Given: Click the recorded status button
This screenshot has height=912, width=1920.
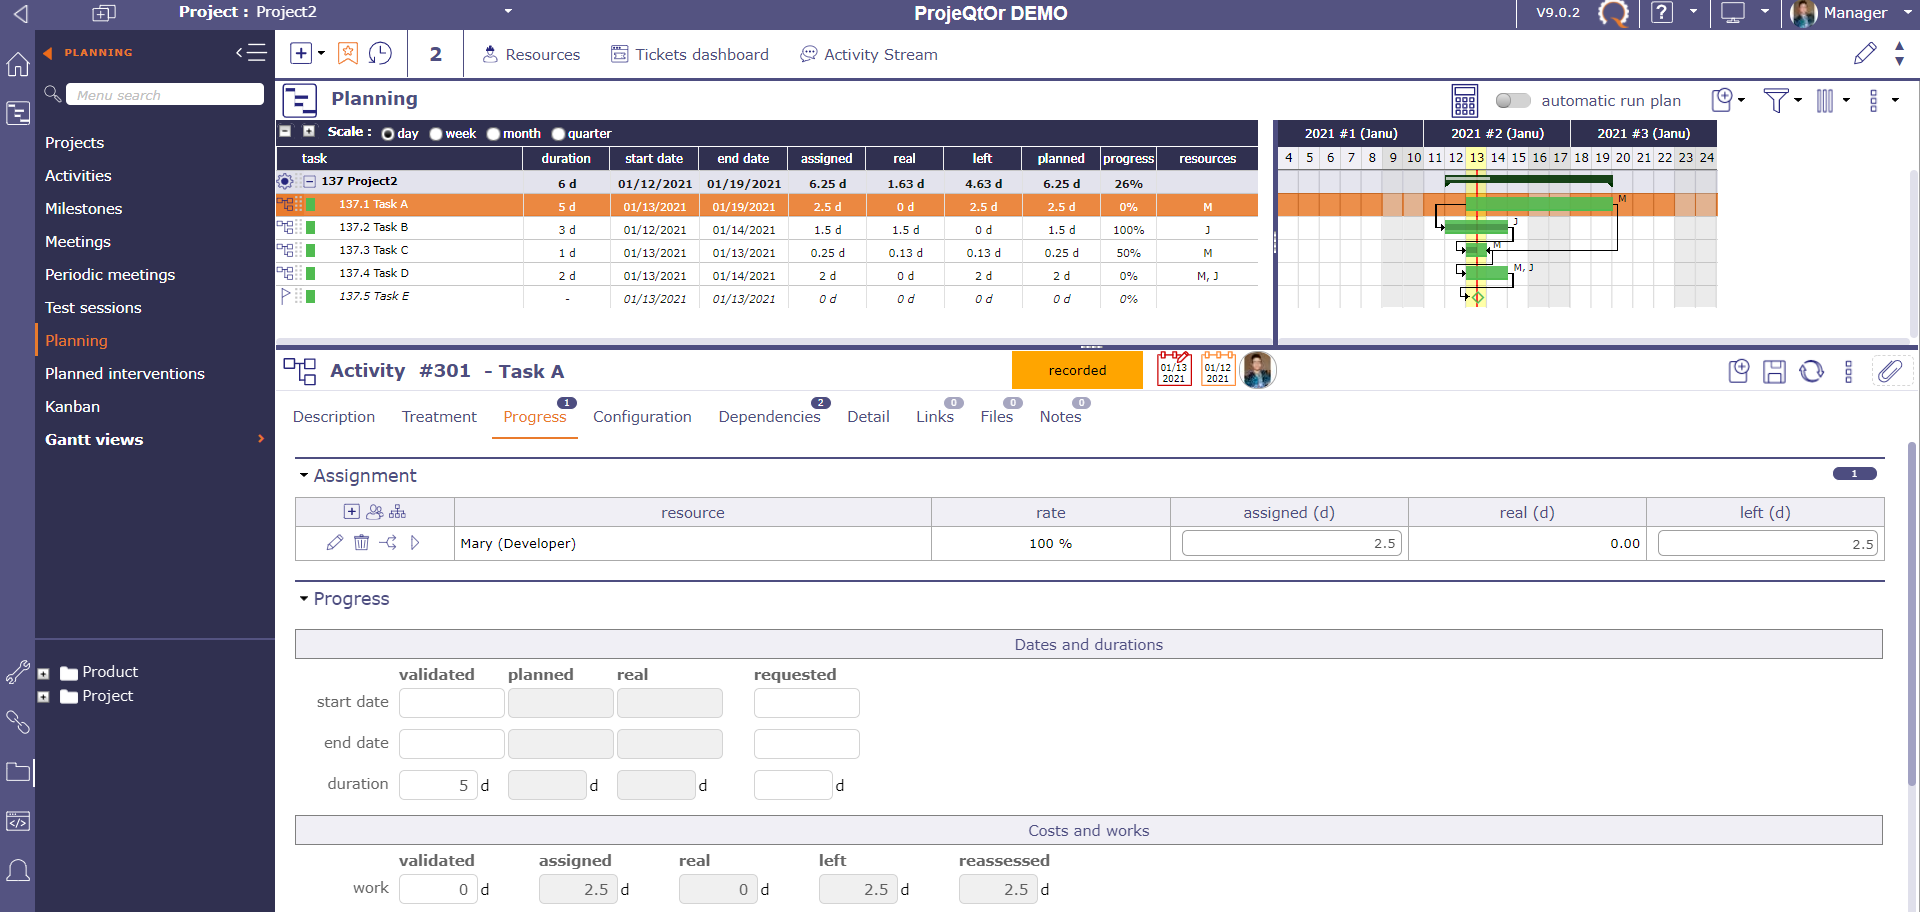Looking at the screenshot, I should pyautogui.click(x=1077, y=371).
